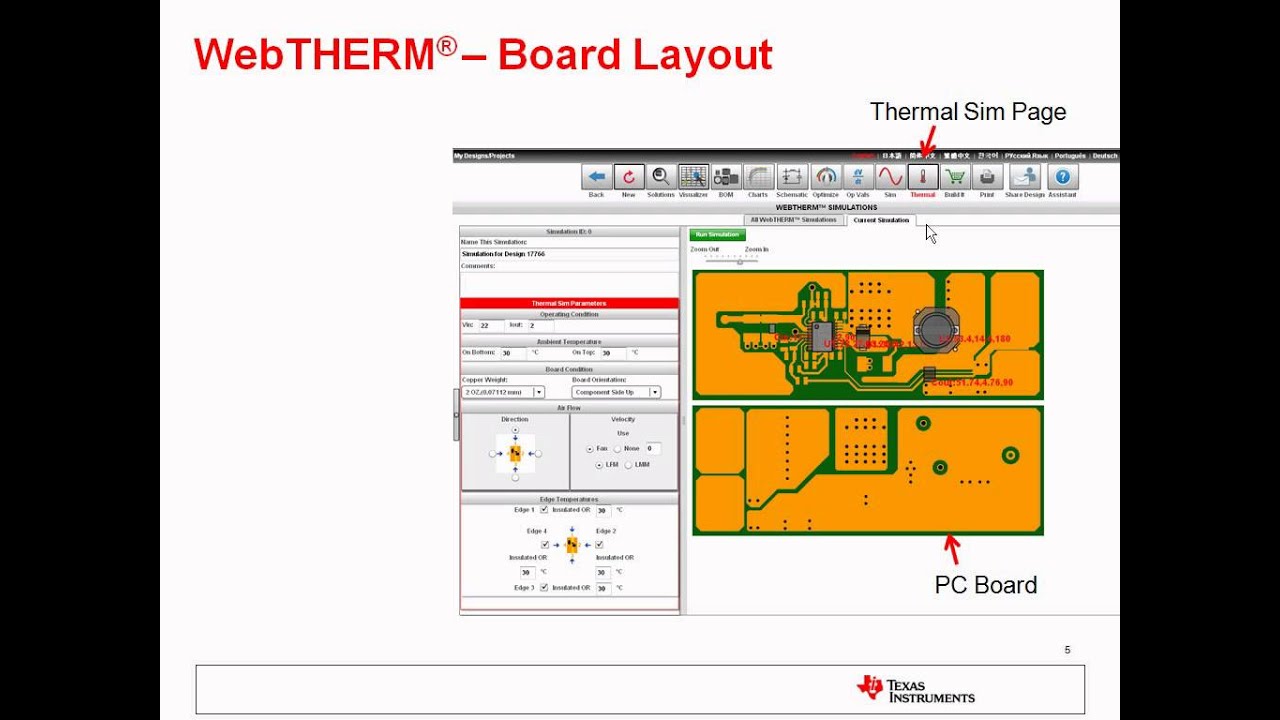Image resolution: width=1280 pixels, height=720 pixels.
Task: Click the Back arrow toolbar icon
Action: [x=597, y=177]
